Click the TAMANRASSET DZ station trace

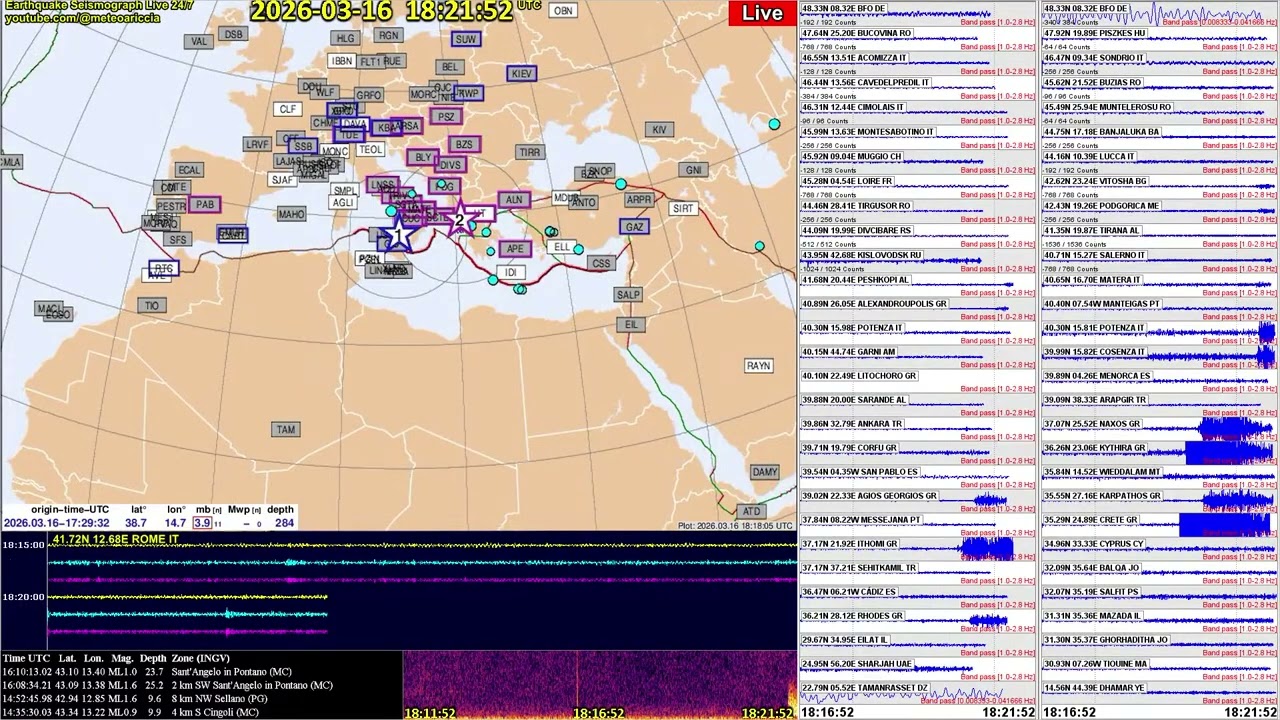917,694
